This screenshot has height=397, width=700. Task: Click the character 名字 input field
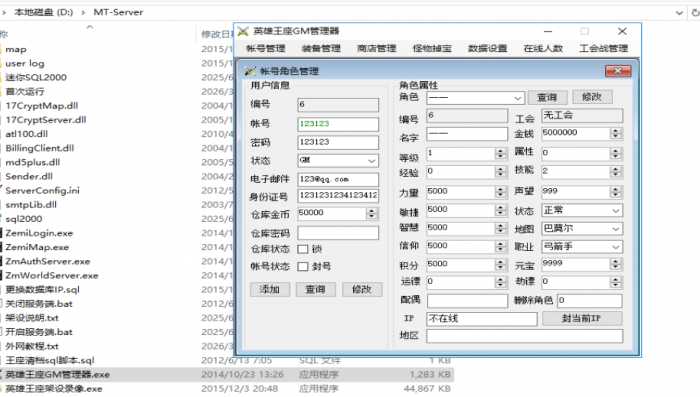point(467,134)
